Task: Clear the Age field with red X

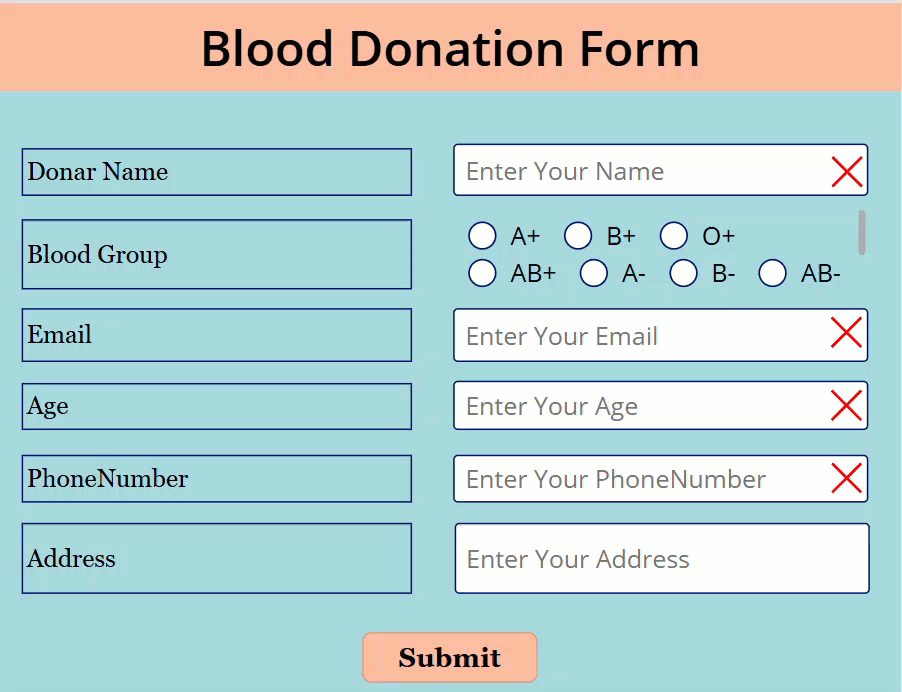Action: [x=846, y=406]
